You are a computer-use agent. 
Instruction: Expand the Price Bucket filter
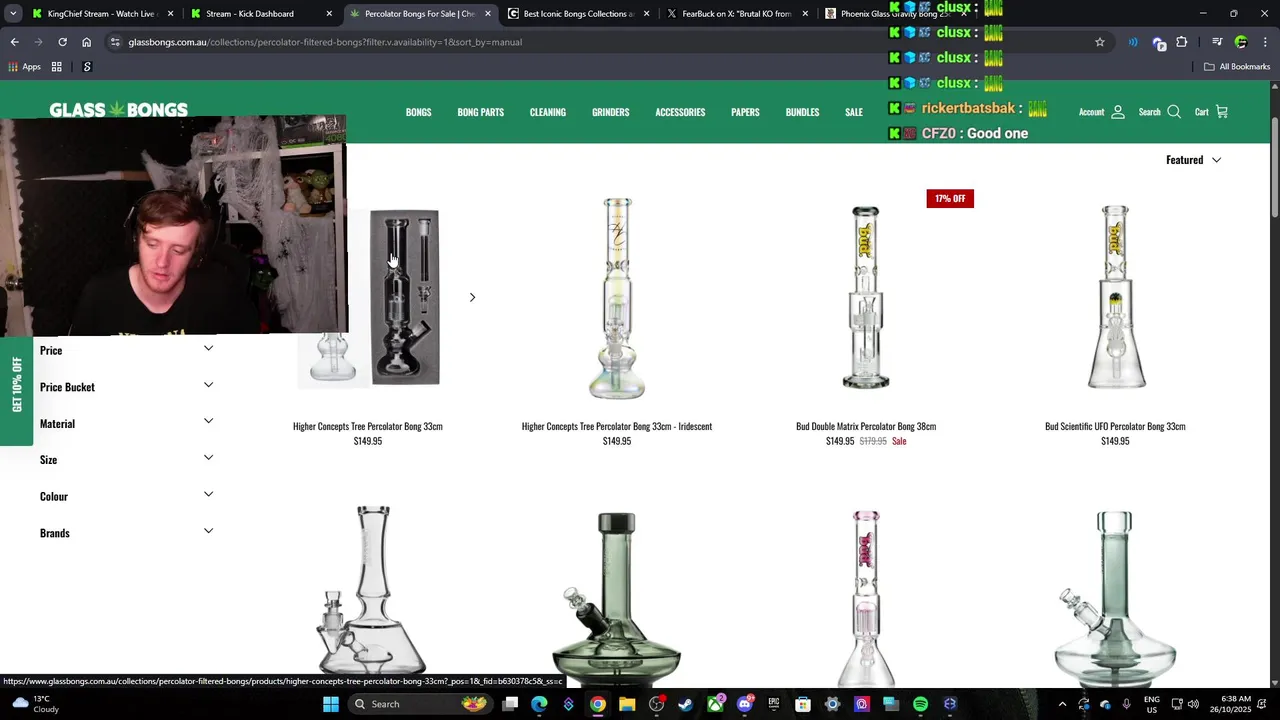(126, 387)
